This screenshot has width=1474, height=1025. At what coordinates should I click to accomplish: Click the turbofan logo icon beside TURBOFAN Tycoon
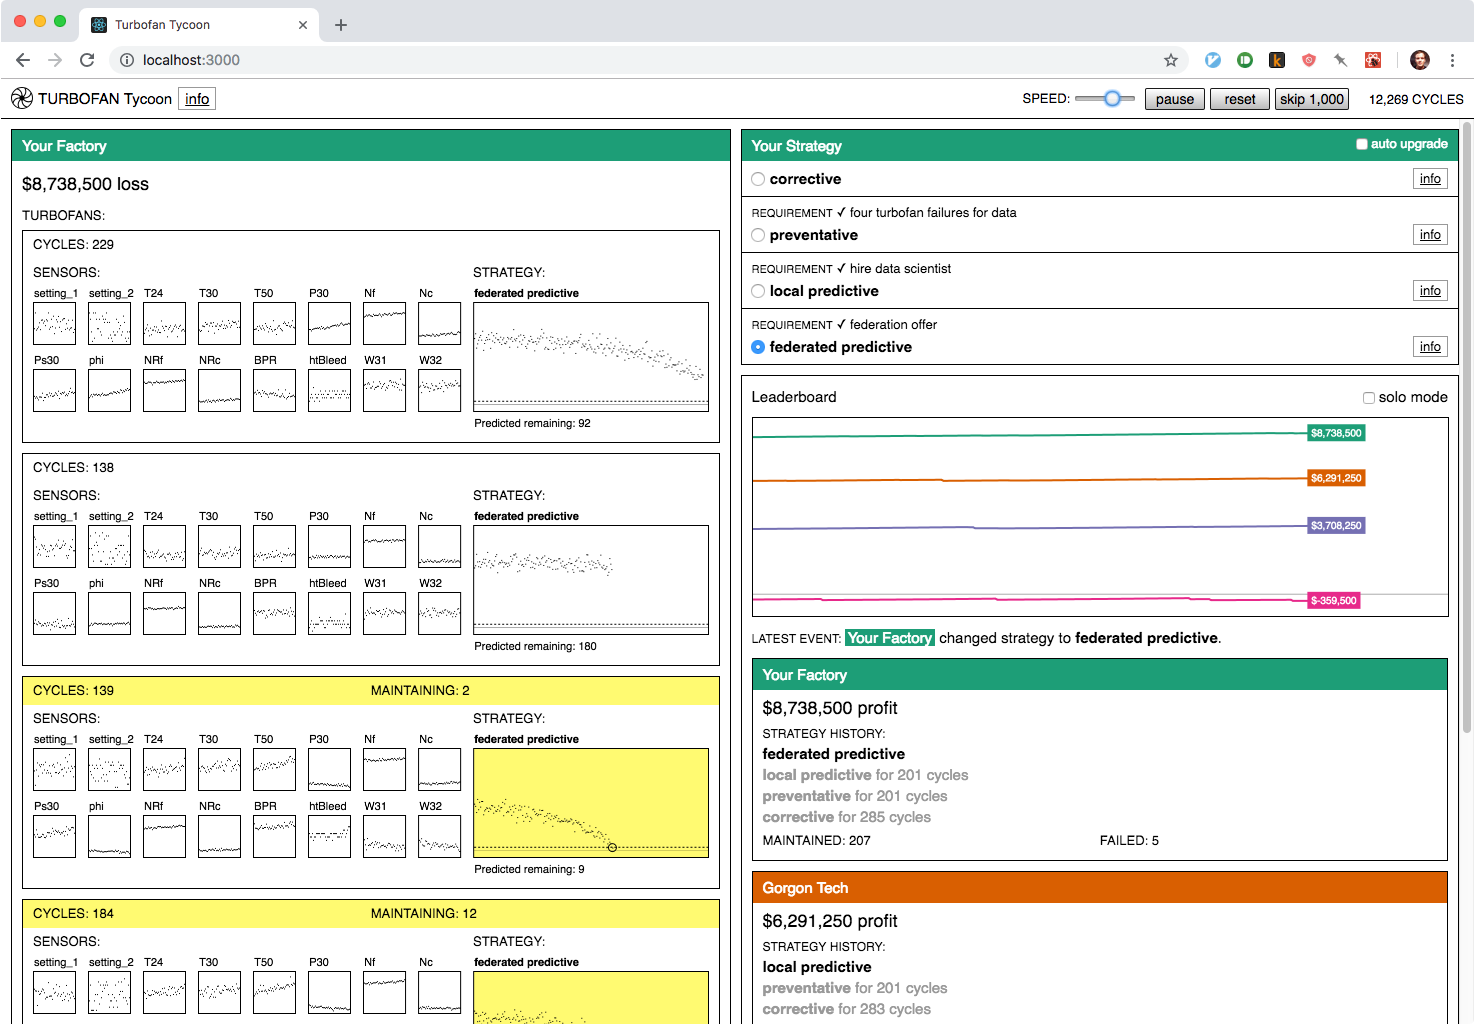click(x=22, y=98)
